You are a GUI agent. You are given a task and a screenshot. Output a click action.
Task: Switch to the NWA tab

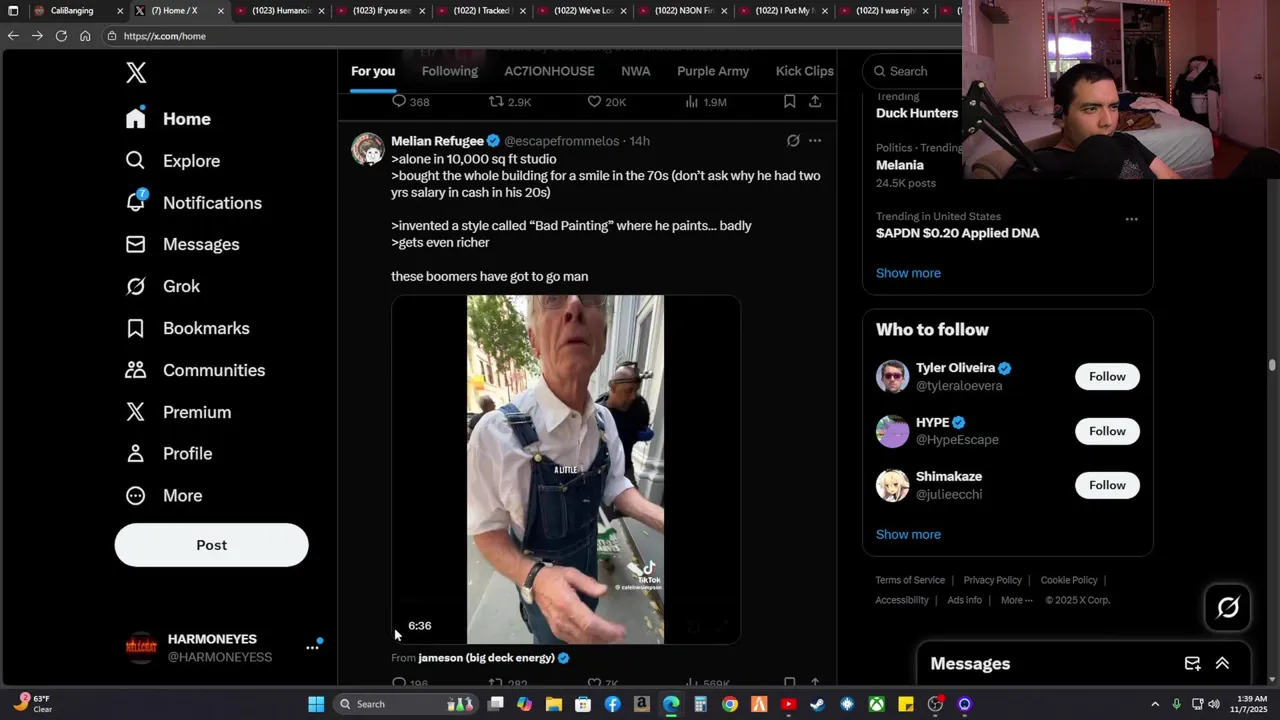[x=636, y=71]
